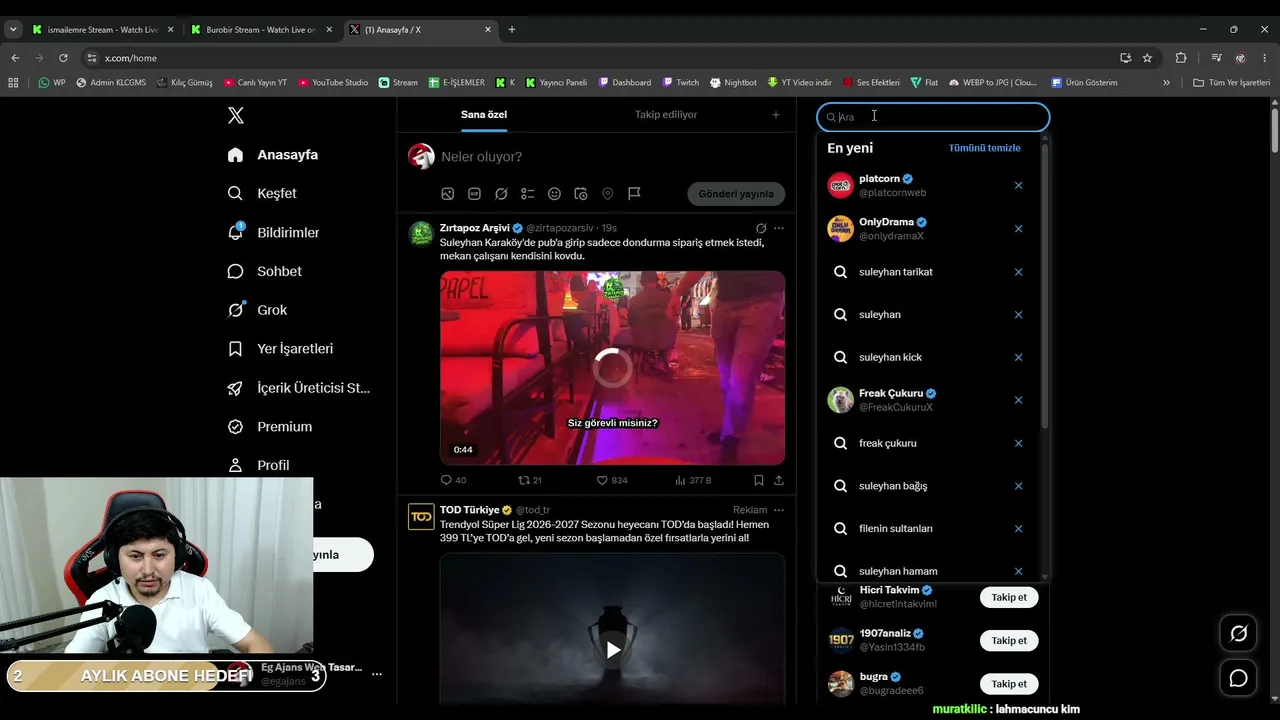Screen dimensions: 1280x720
Task: Add a GIF to the post composer
Action: 474,194
